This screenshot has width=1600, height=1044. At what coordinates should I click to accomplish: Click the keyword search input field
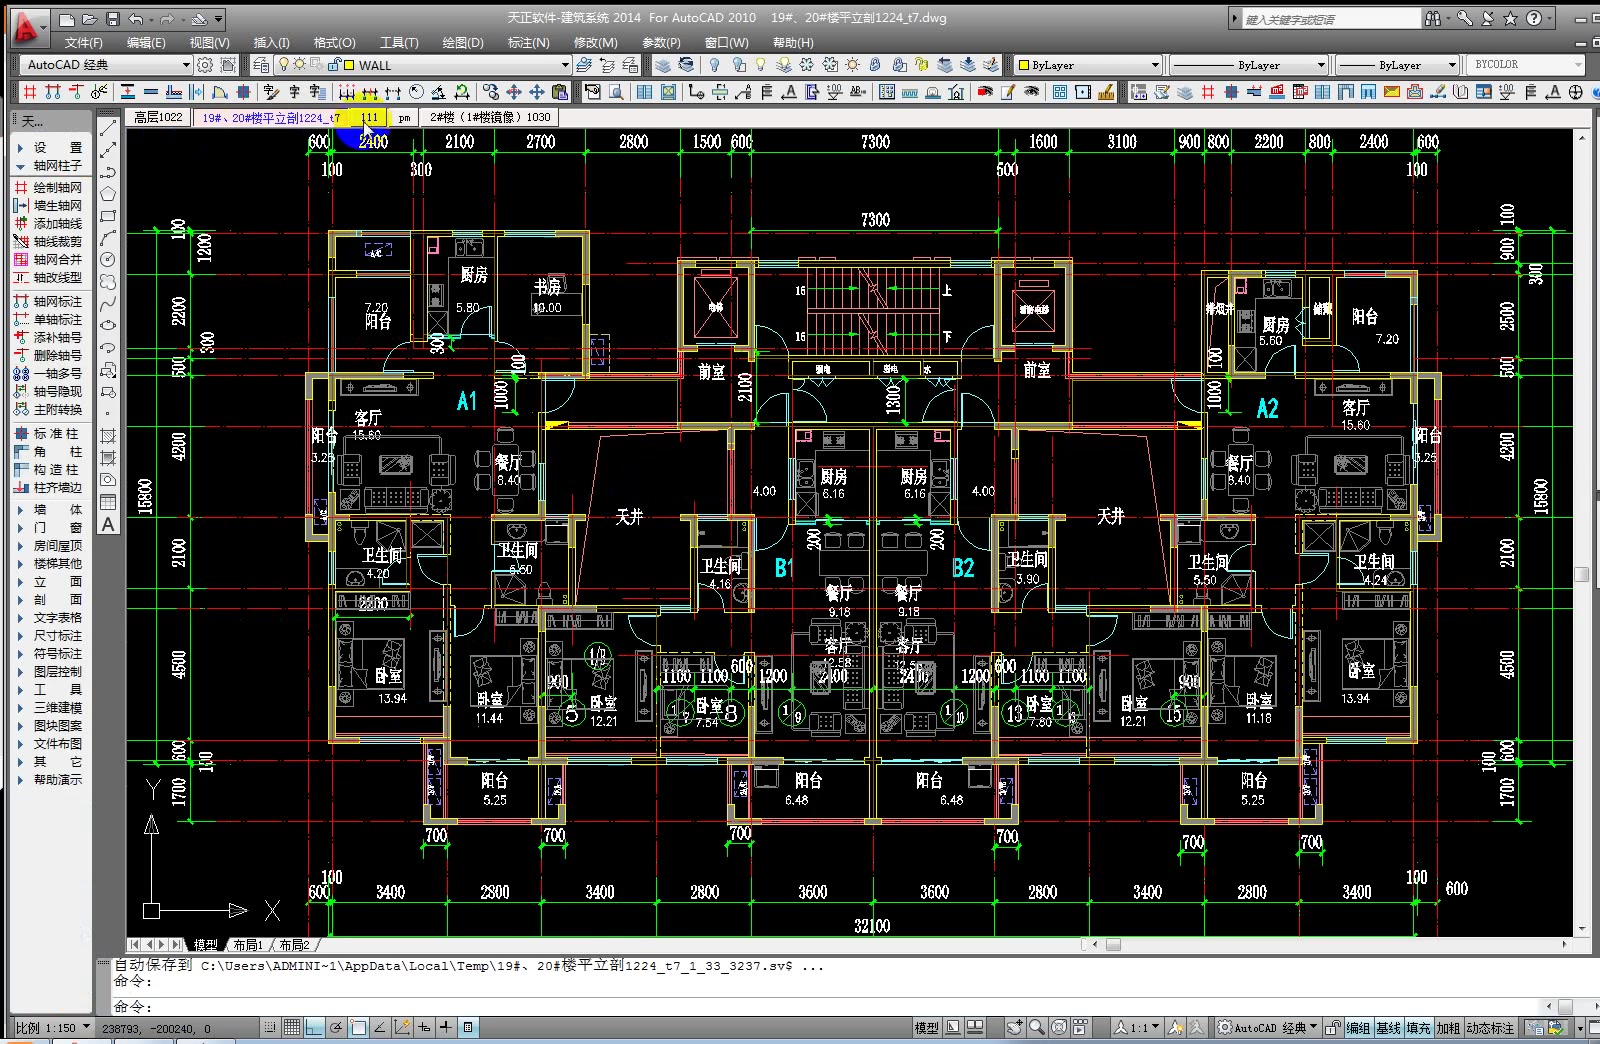1330,19
